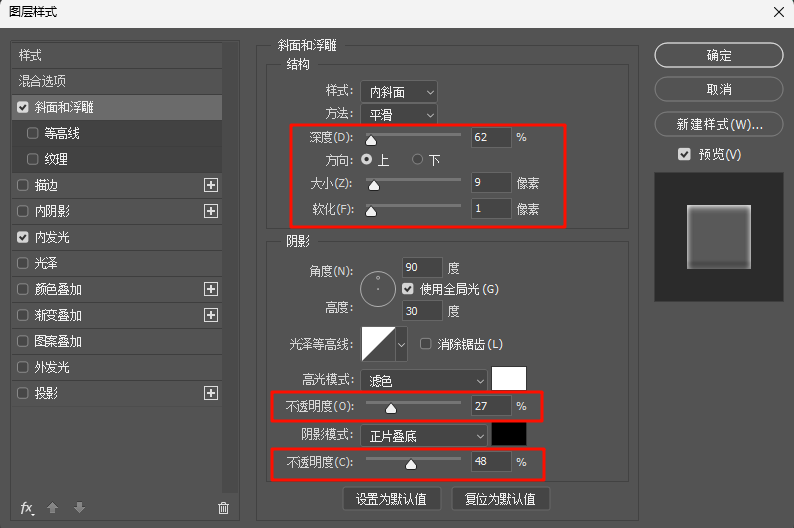794x528 pixels.
Task: Click the 深度 value field showing 62
Action: click(491, 137)
